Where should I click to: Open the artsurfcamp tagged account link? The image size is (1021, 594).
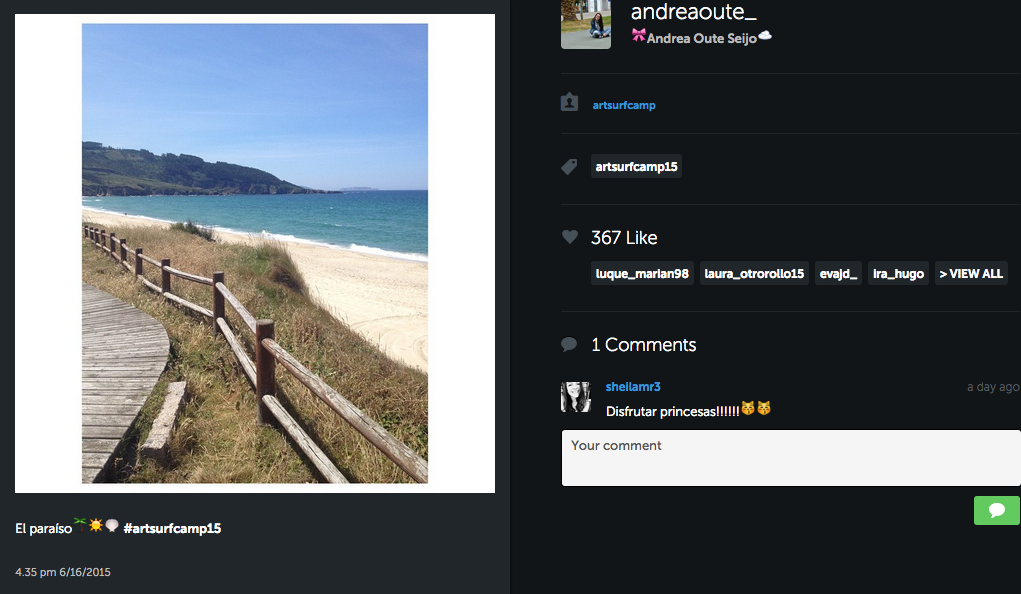coord(624,105)
